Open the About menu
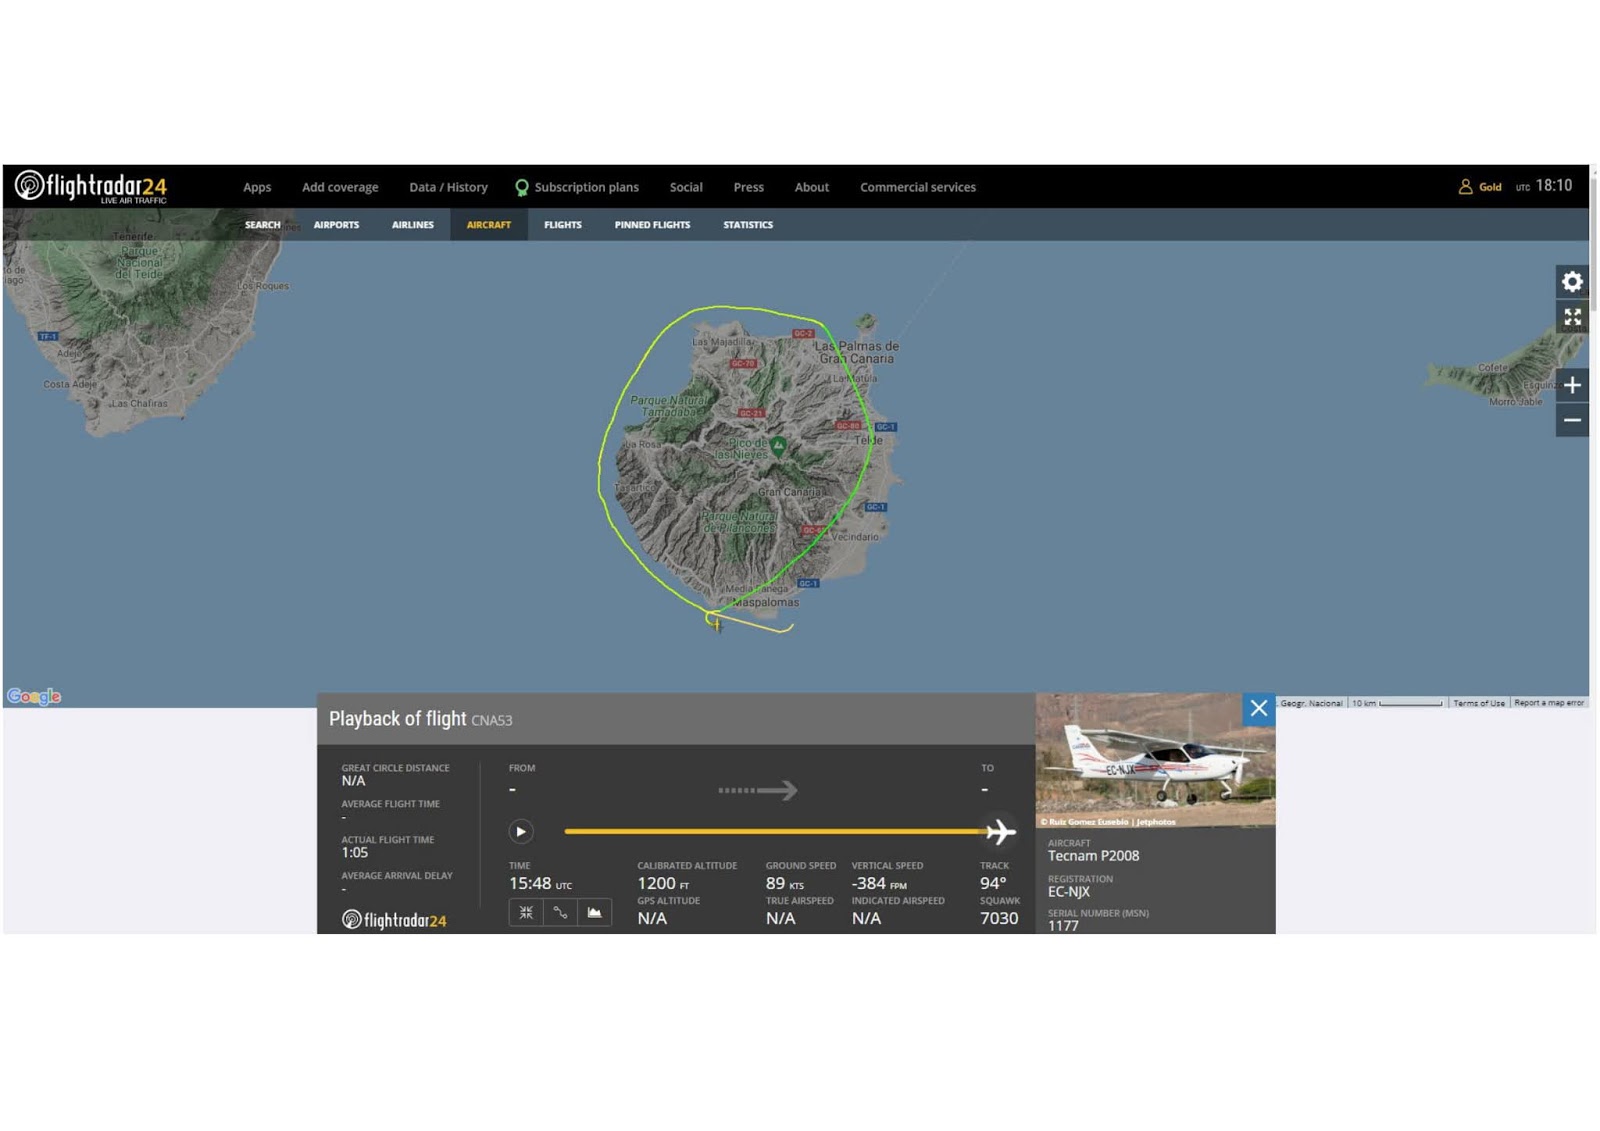This screenshot has height=1131, width=1600. [812, 187]
